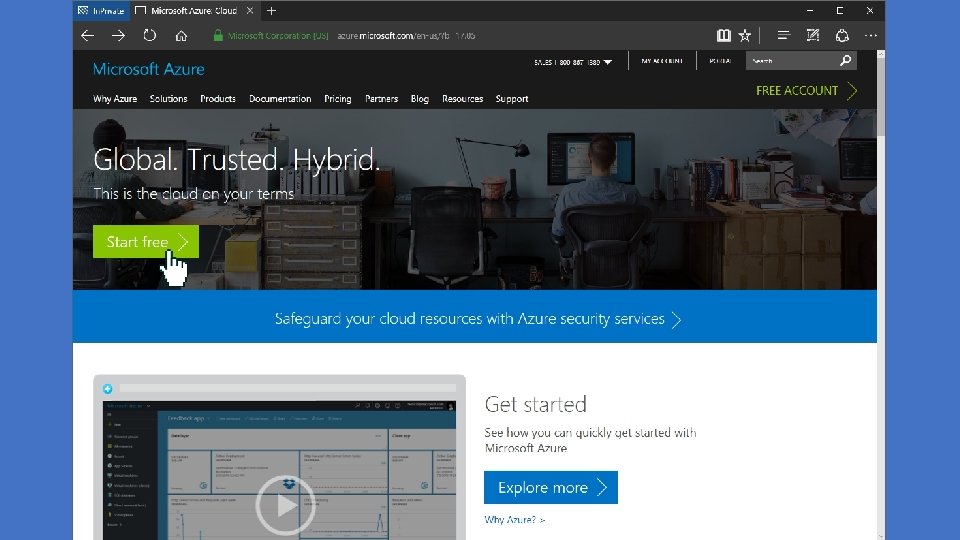
Task: Click the Azure portal video thumbnail
Action: (279, 470)
